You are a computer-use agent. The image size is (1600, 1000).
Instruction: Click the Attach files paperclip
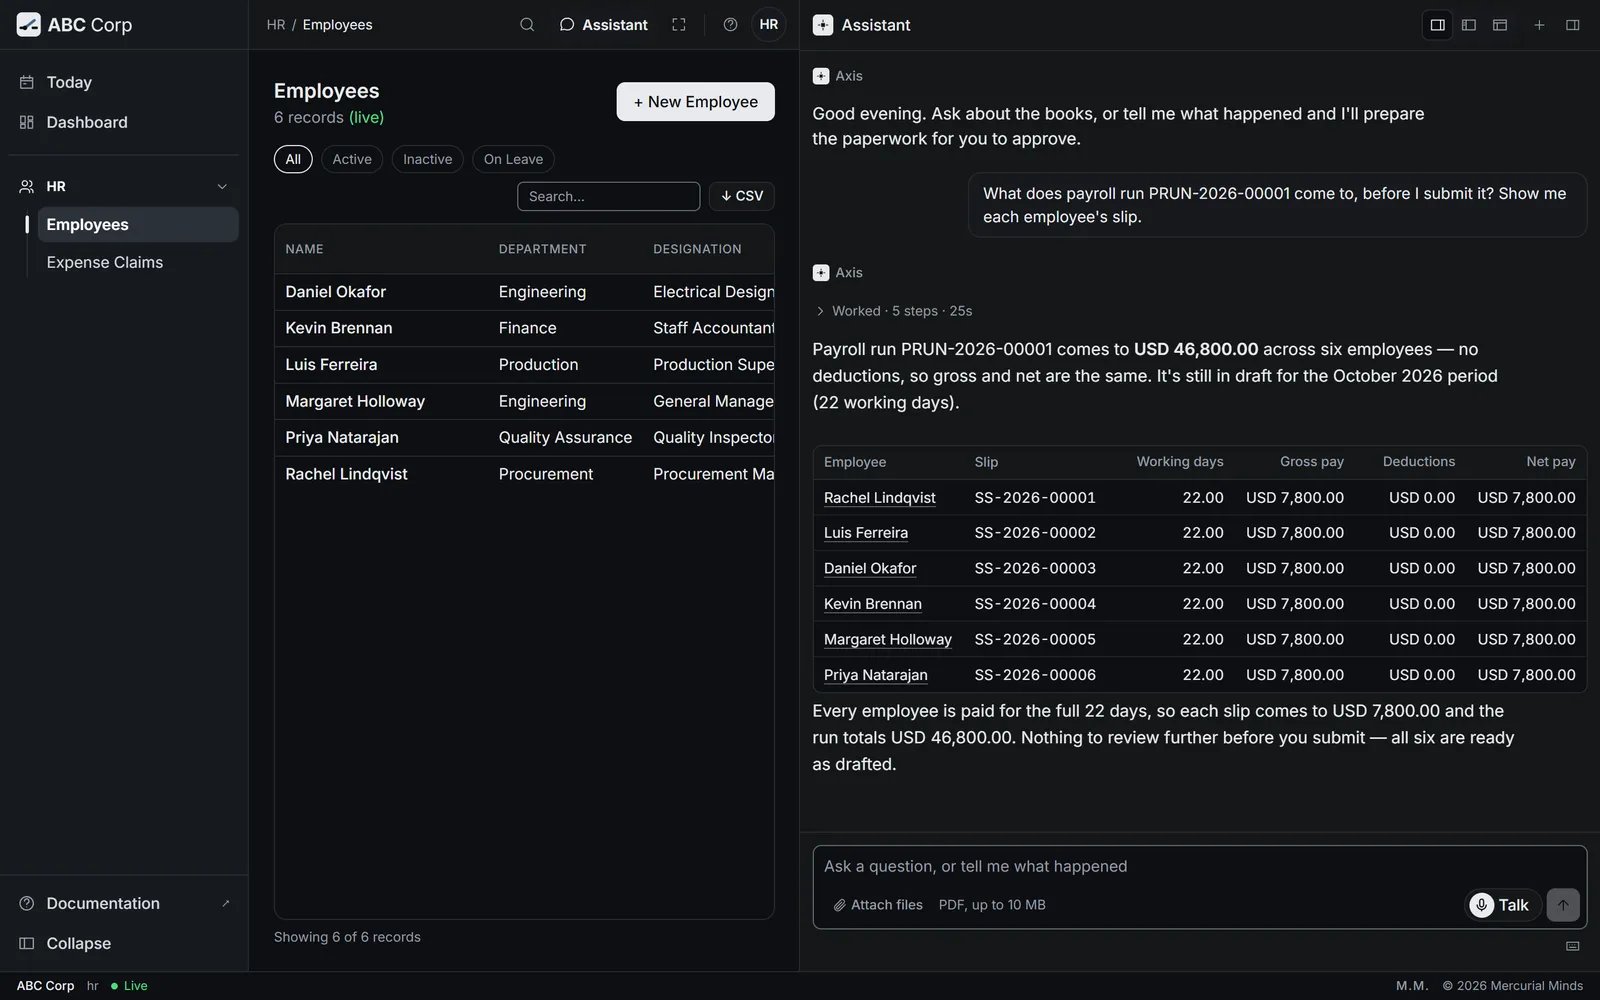[877, 905]
